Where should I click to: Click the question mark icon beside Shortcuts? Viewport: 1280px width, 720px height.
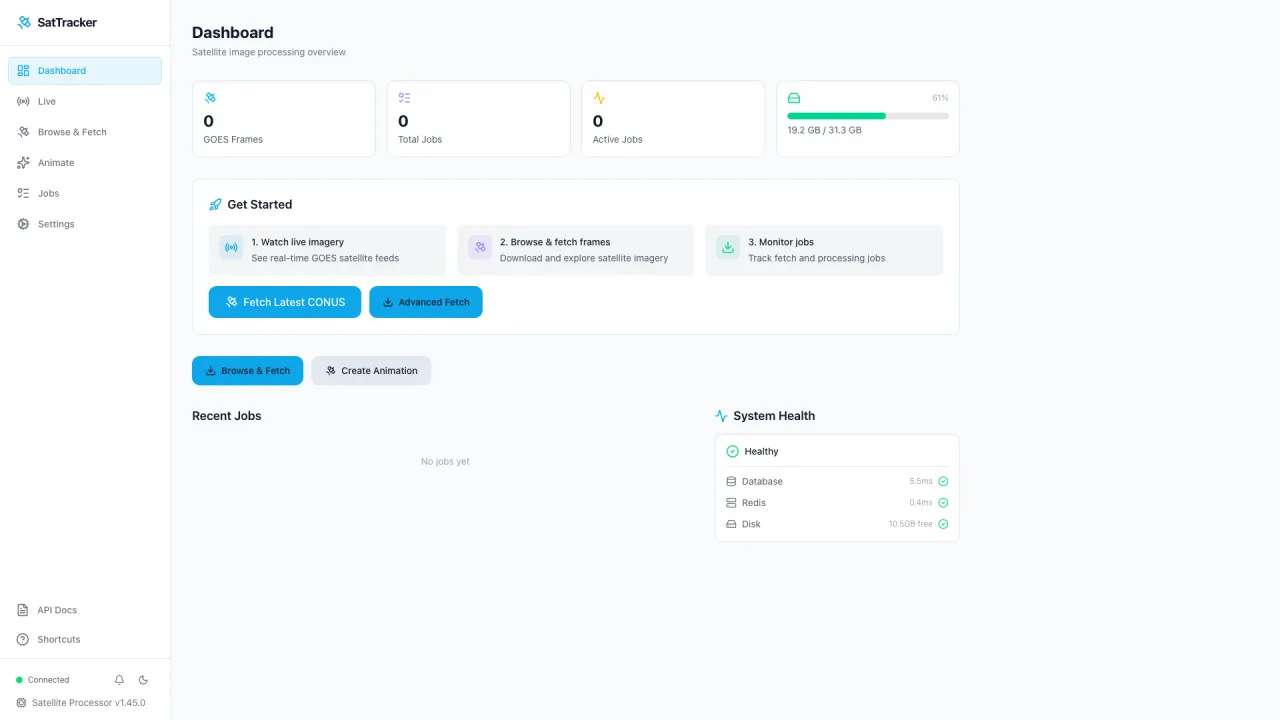point(24,639)
